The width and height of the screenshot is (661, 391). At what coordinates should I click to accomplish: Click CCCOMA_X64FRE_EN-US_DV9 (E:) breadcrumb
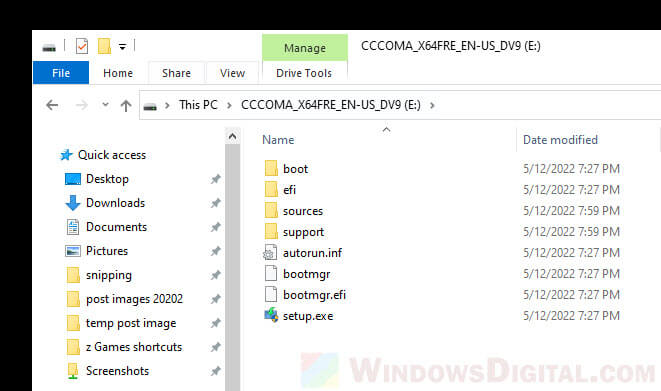tap(331, 105)
